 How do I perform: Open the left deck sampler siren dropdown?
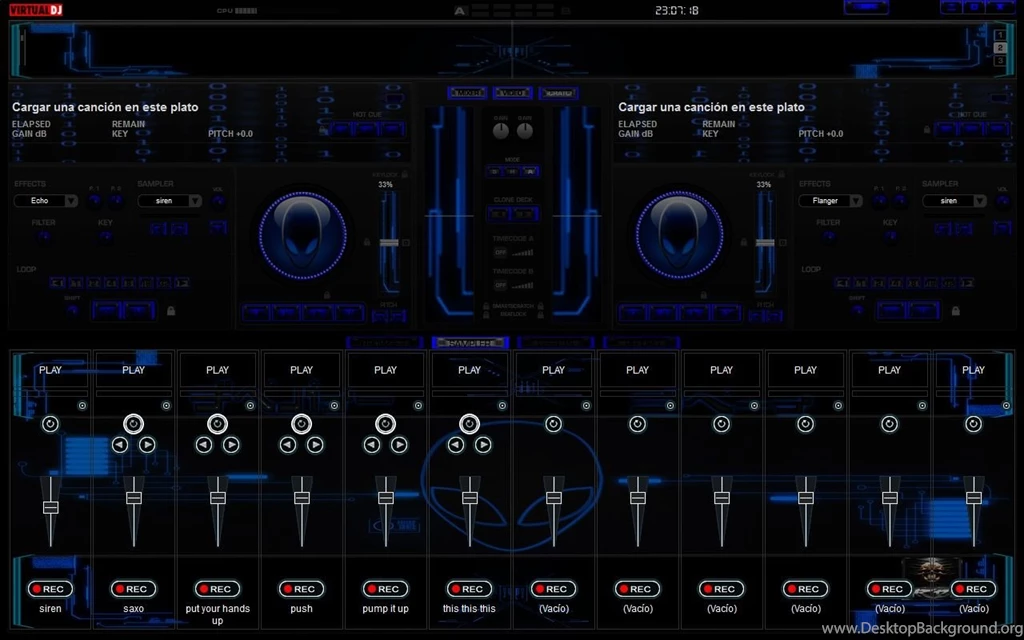point(170,201)
